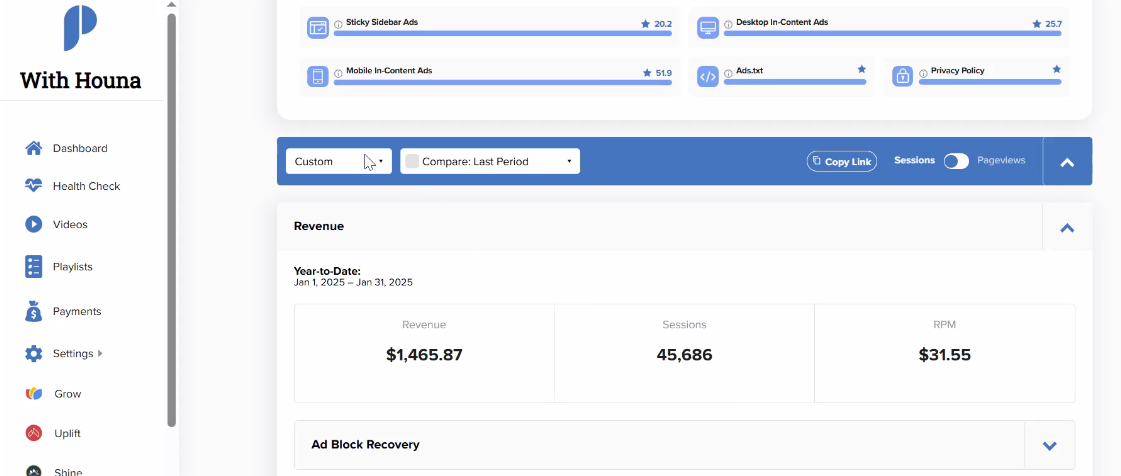Expand the Ad Block Recovery section
This screenshot has width=1121, height=476.
pos(1050,445)
